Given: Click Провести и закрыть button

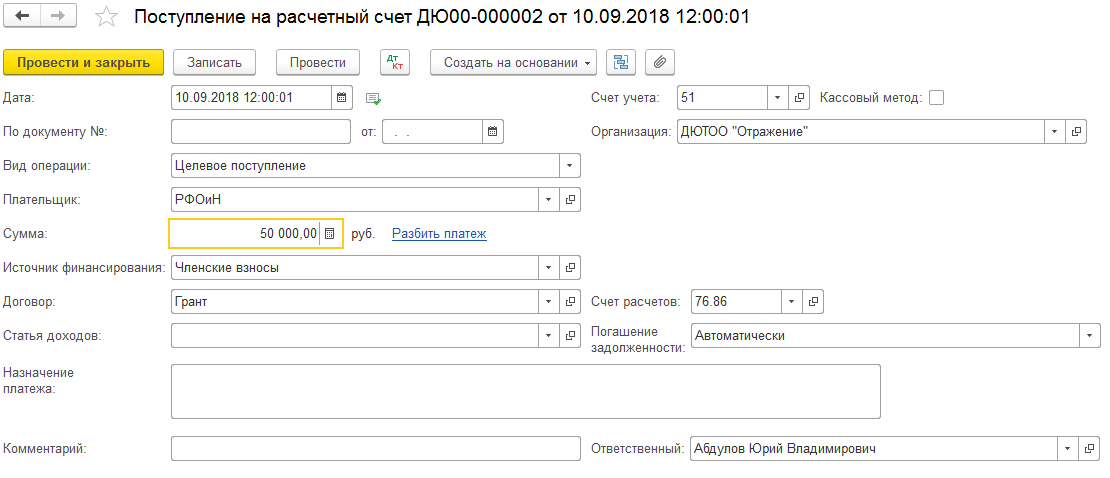Looking at the screenshot, I should [84, 62].
